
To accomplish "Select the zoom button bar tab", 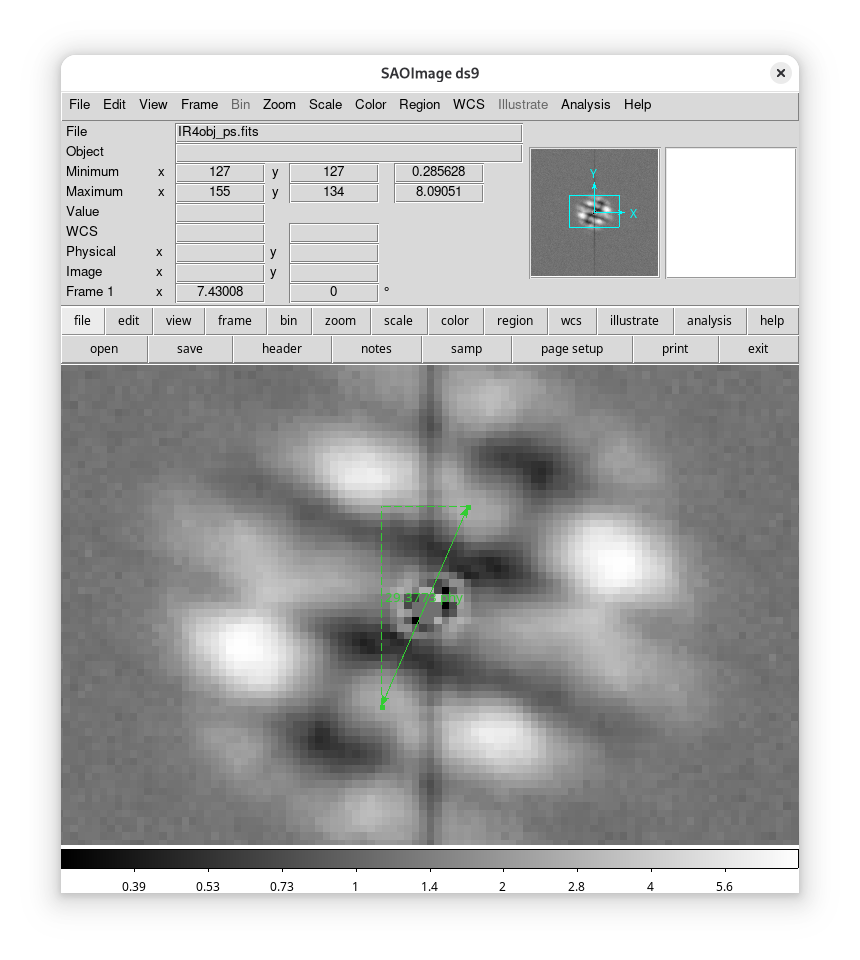I will [x=340, y=321].
